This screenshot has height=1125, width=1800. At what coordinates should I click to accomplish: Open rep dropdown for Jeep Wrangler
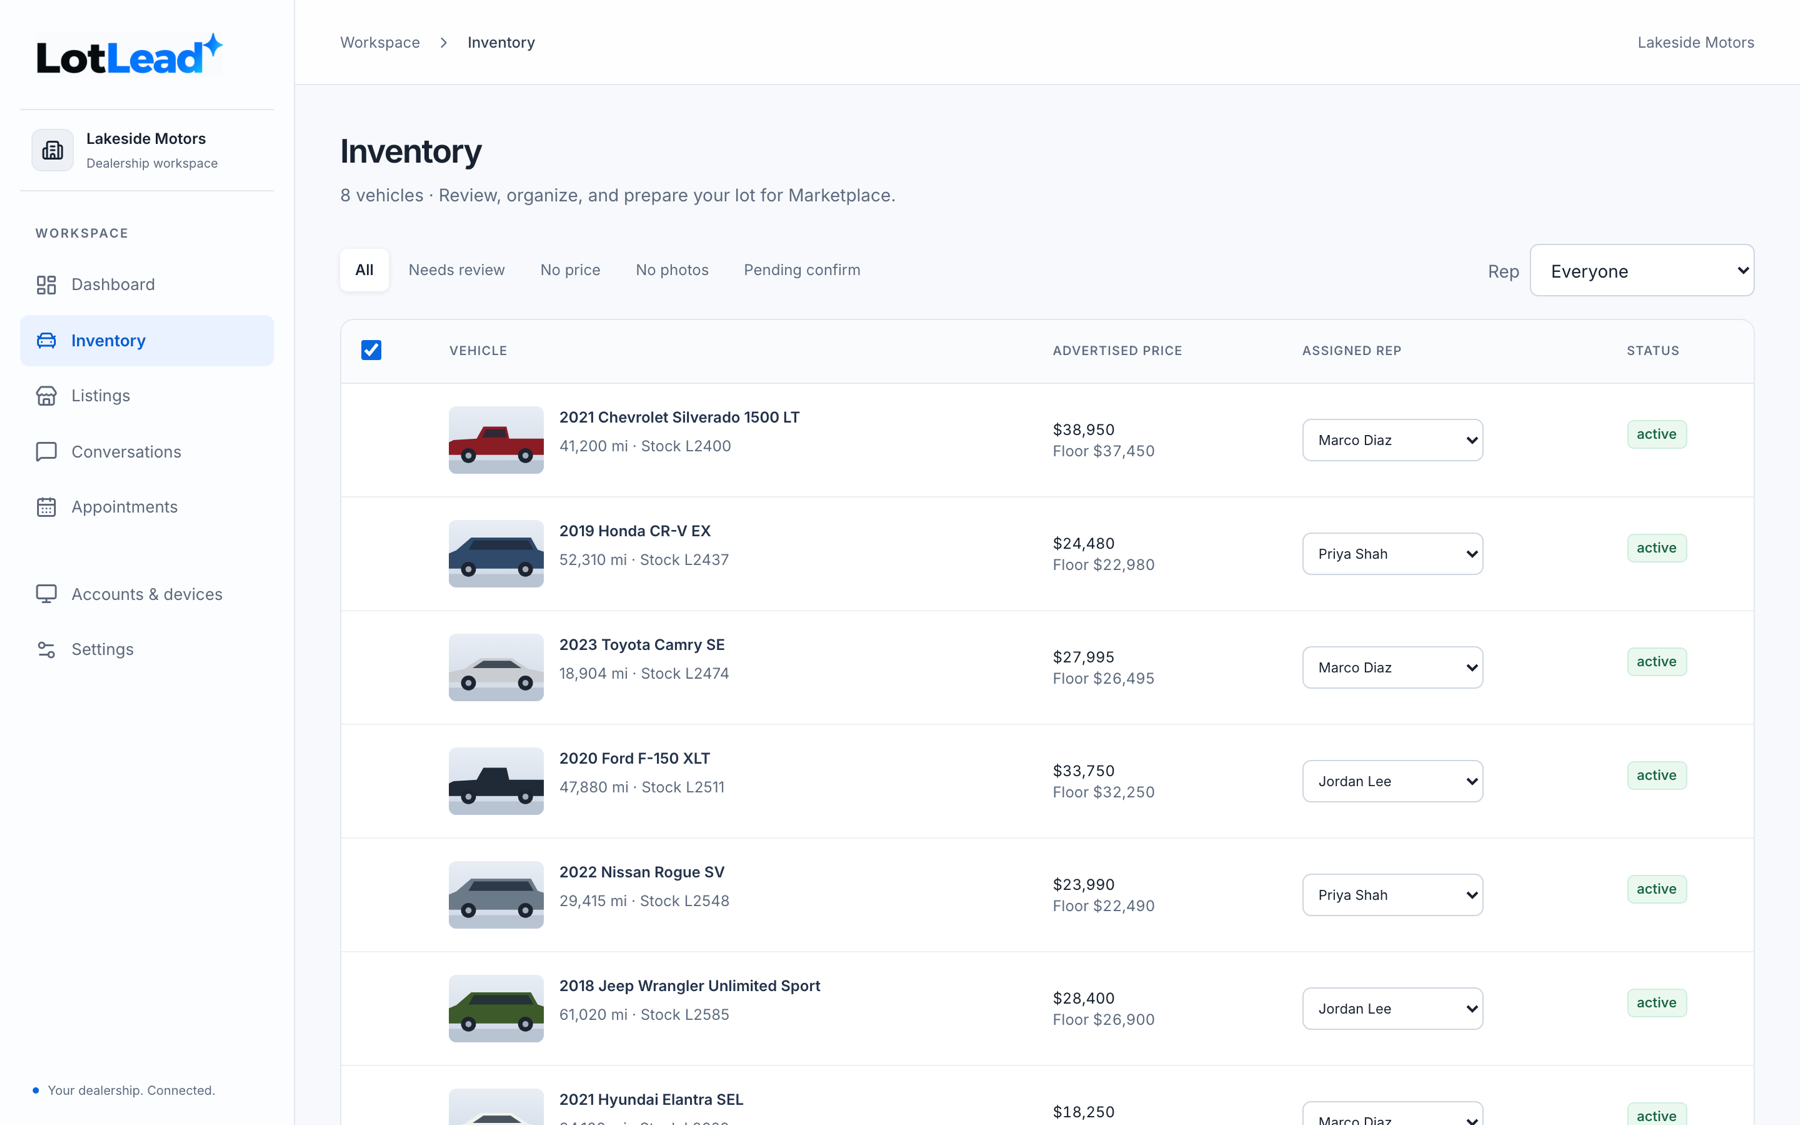tap(1392, 1009)
